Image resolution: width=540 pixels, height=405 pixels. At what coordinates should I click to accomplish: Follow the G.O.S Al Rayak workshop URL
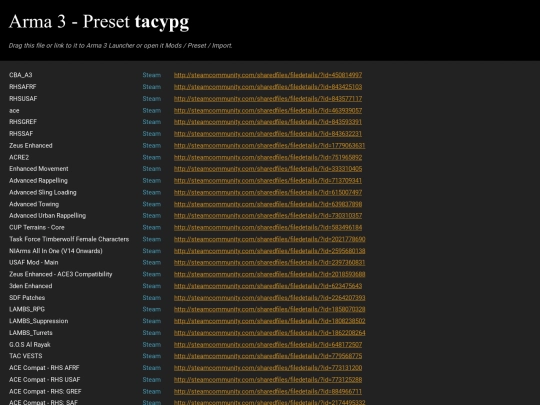(x=268, y=344)
